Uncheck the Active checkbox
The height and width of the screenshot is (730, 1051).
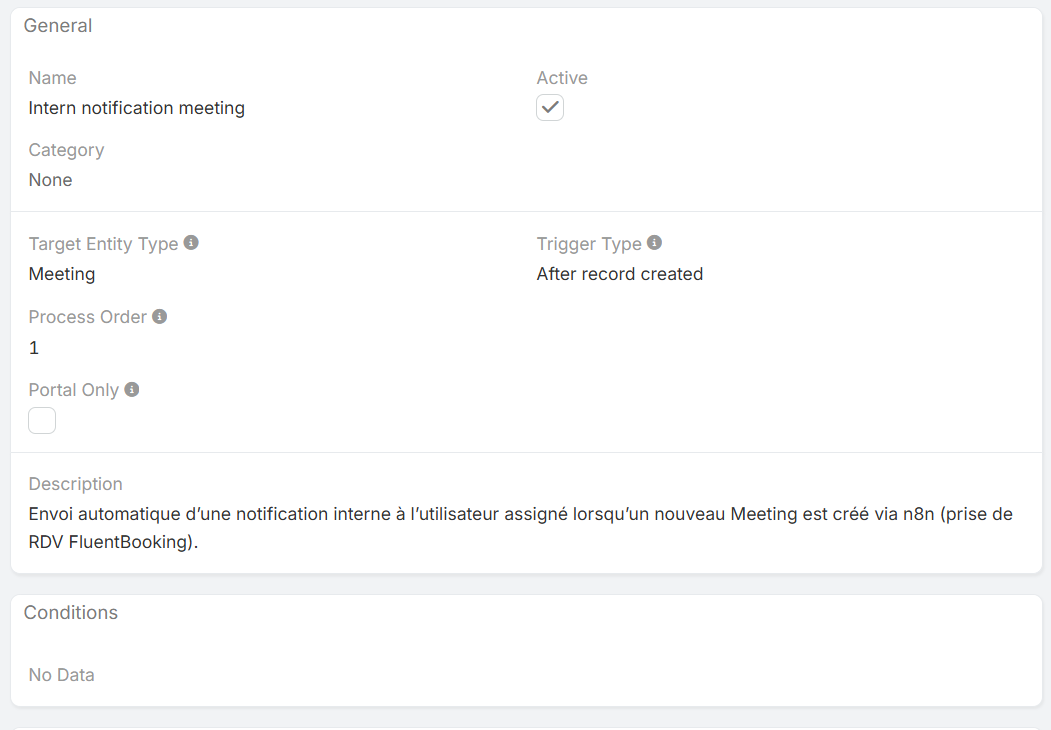[550, 108]
